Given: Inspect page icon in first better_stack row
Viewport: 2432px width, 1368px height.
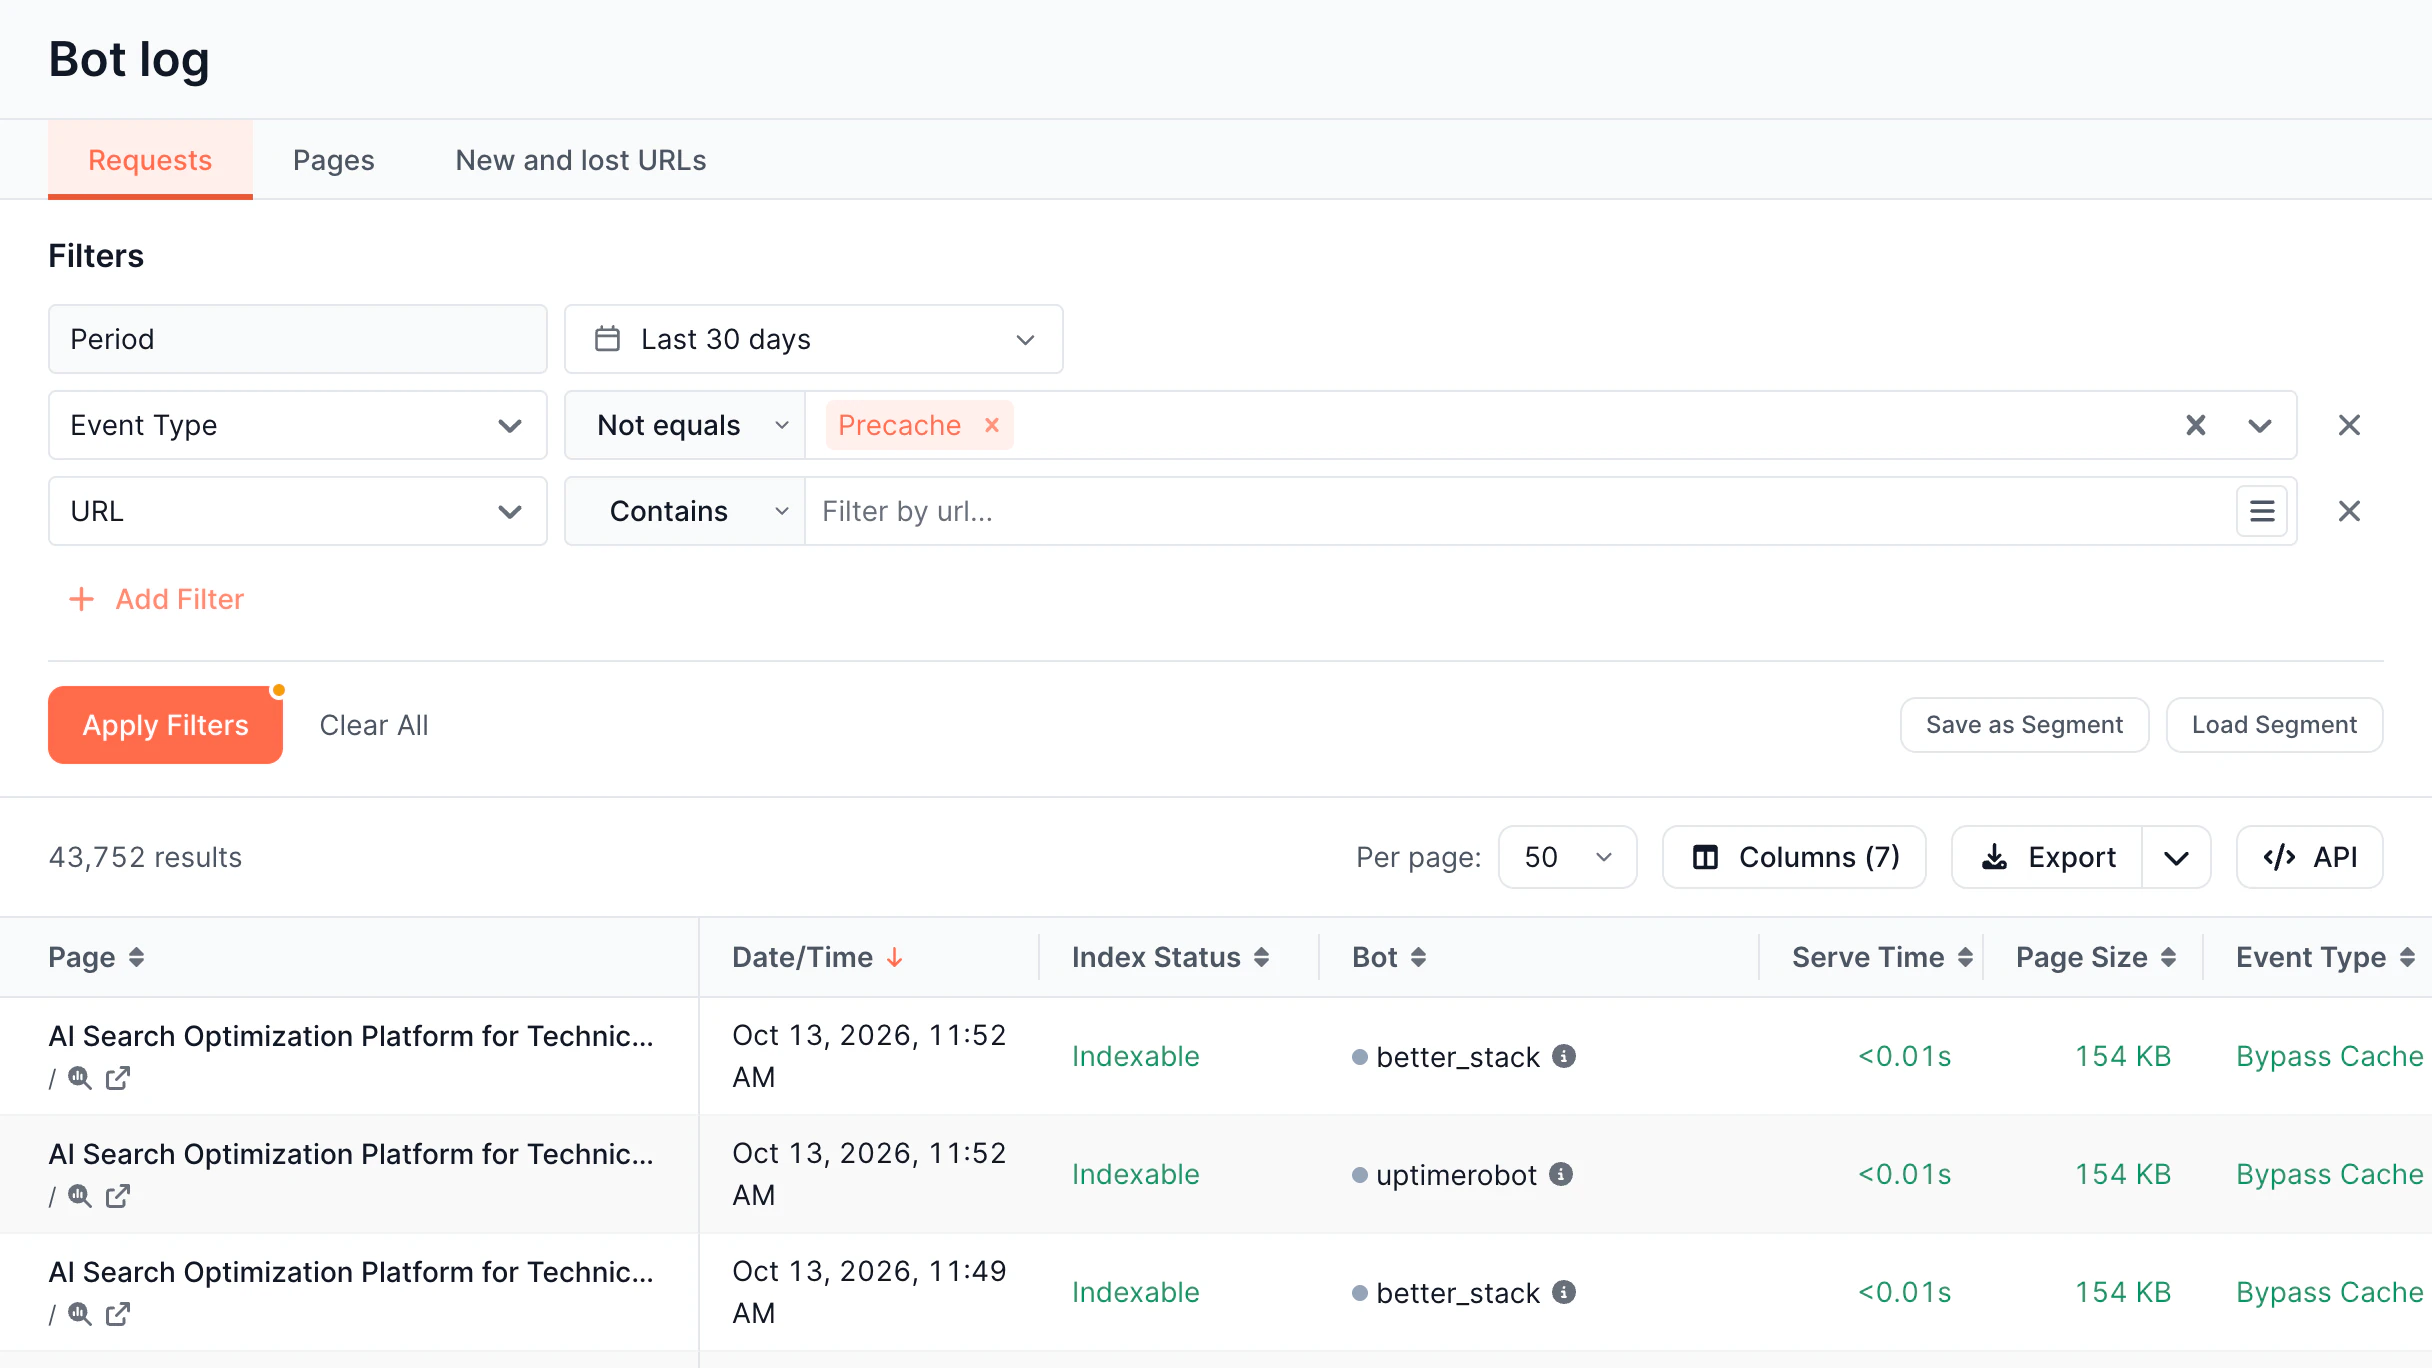Looking at the screenshot, I should click(x=80, y=1078).
